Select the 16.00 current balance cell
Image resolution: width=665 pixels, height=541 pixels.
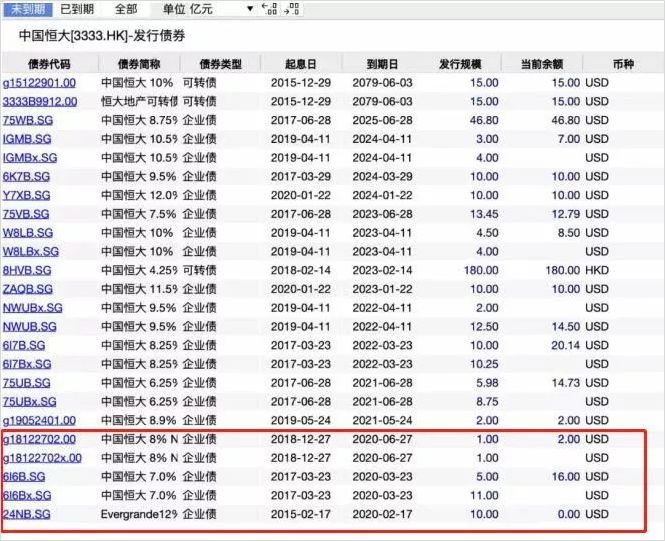pos(566,477)
